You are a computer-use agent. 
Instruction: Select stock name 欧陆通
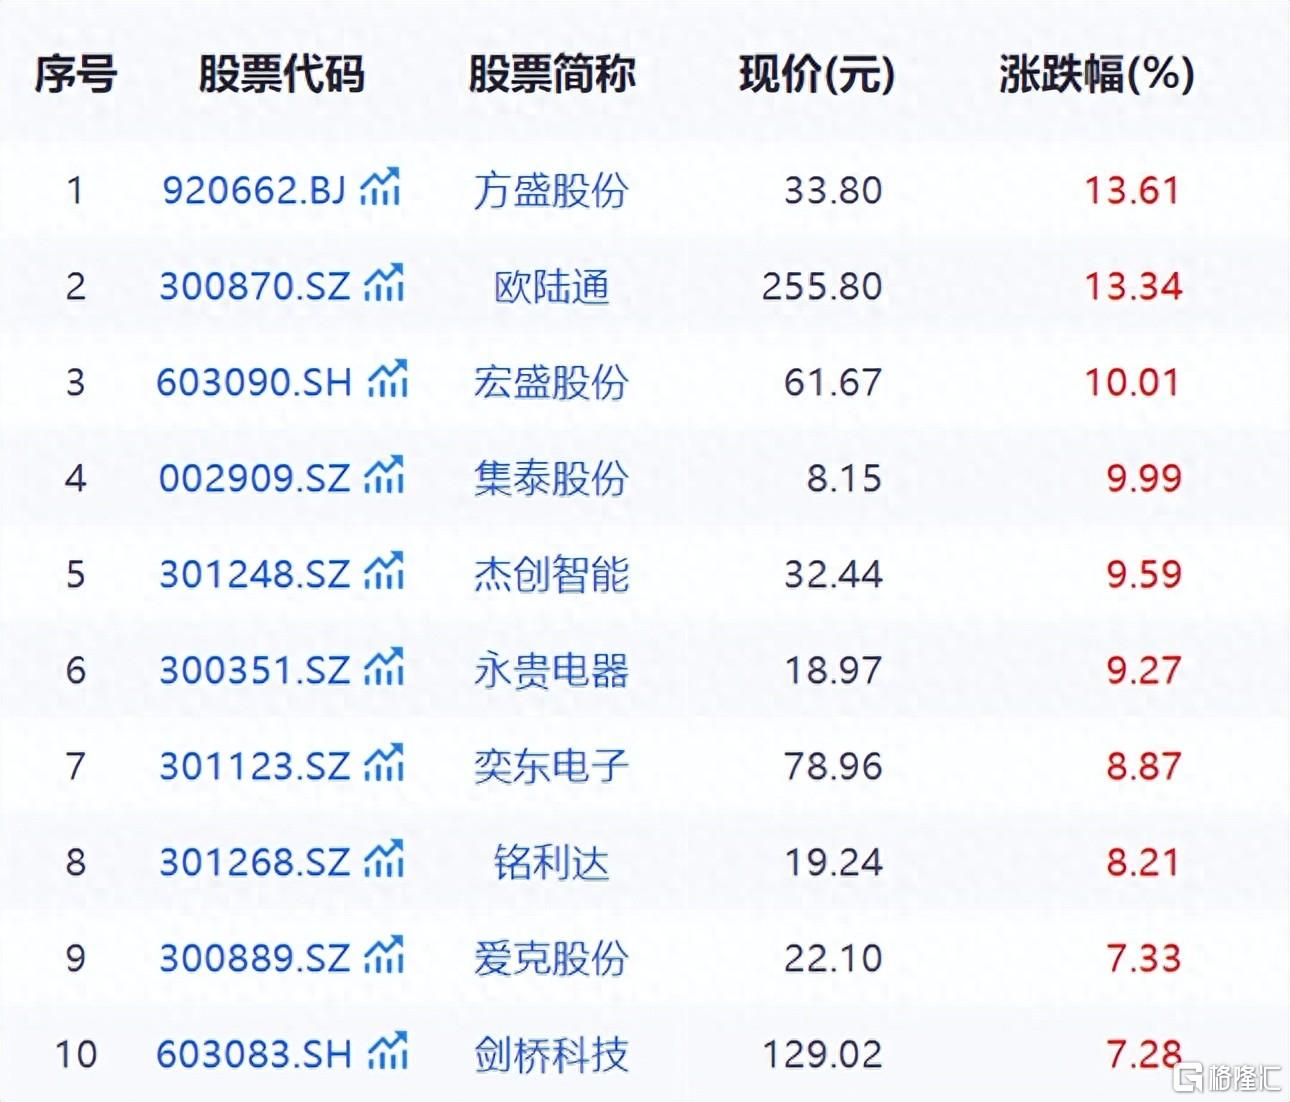(x=551, y=287)
